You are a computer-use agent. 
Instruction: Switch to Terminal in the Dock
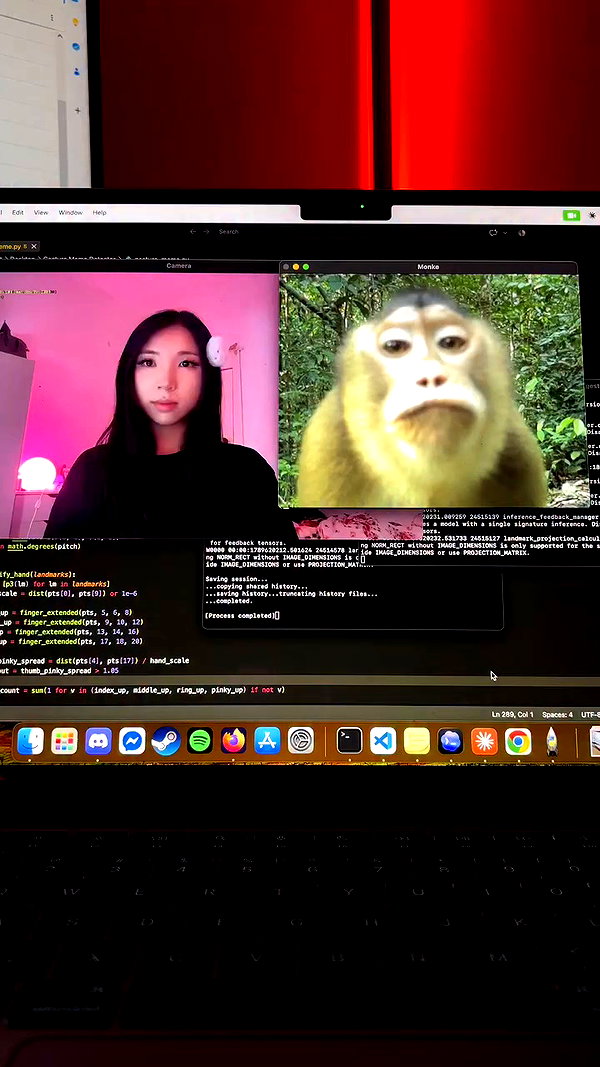coord(350,740)
